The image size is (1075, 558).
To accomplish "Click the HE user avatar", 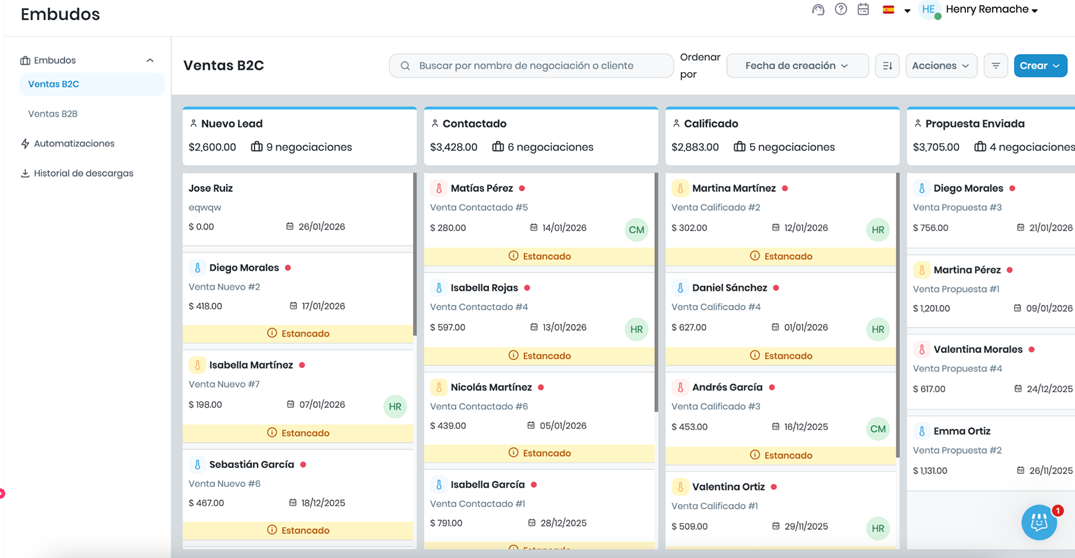I will 928,10.
